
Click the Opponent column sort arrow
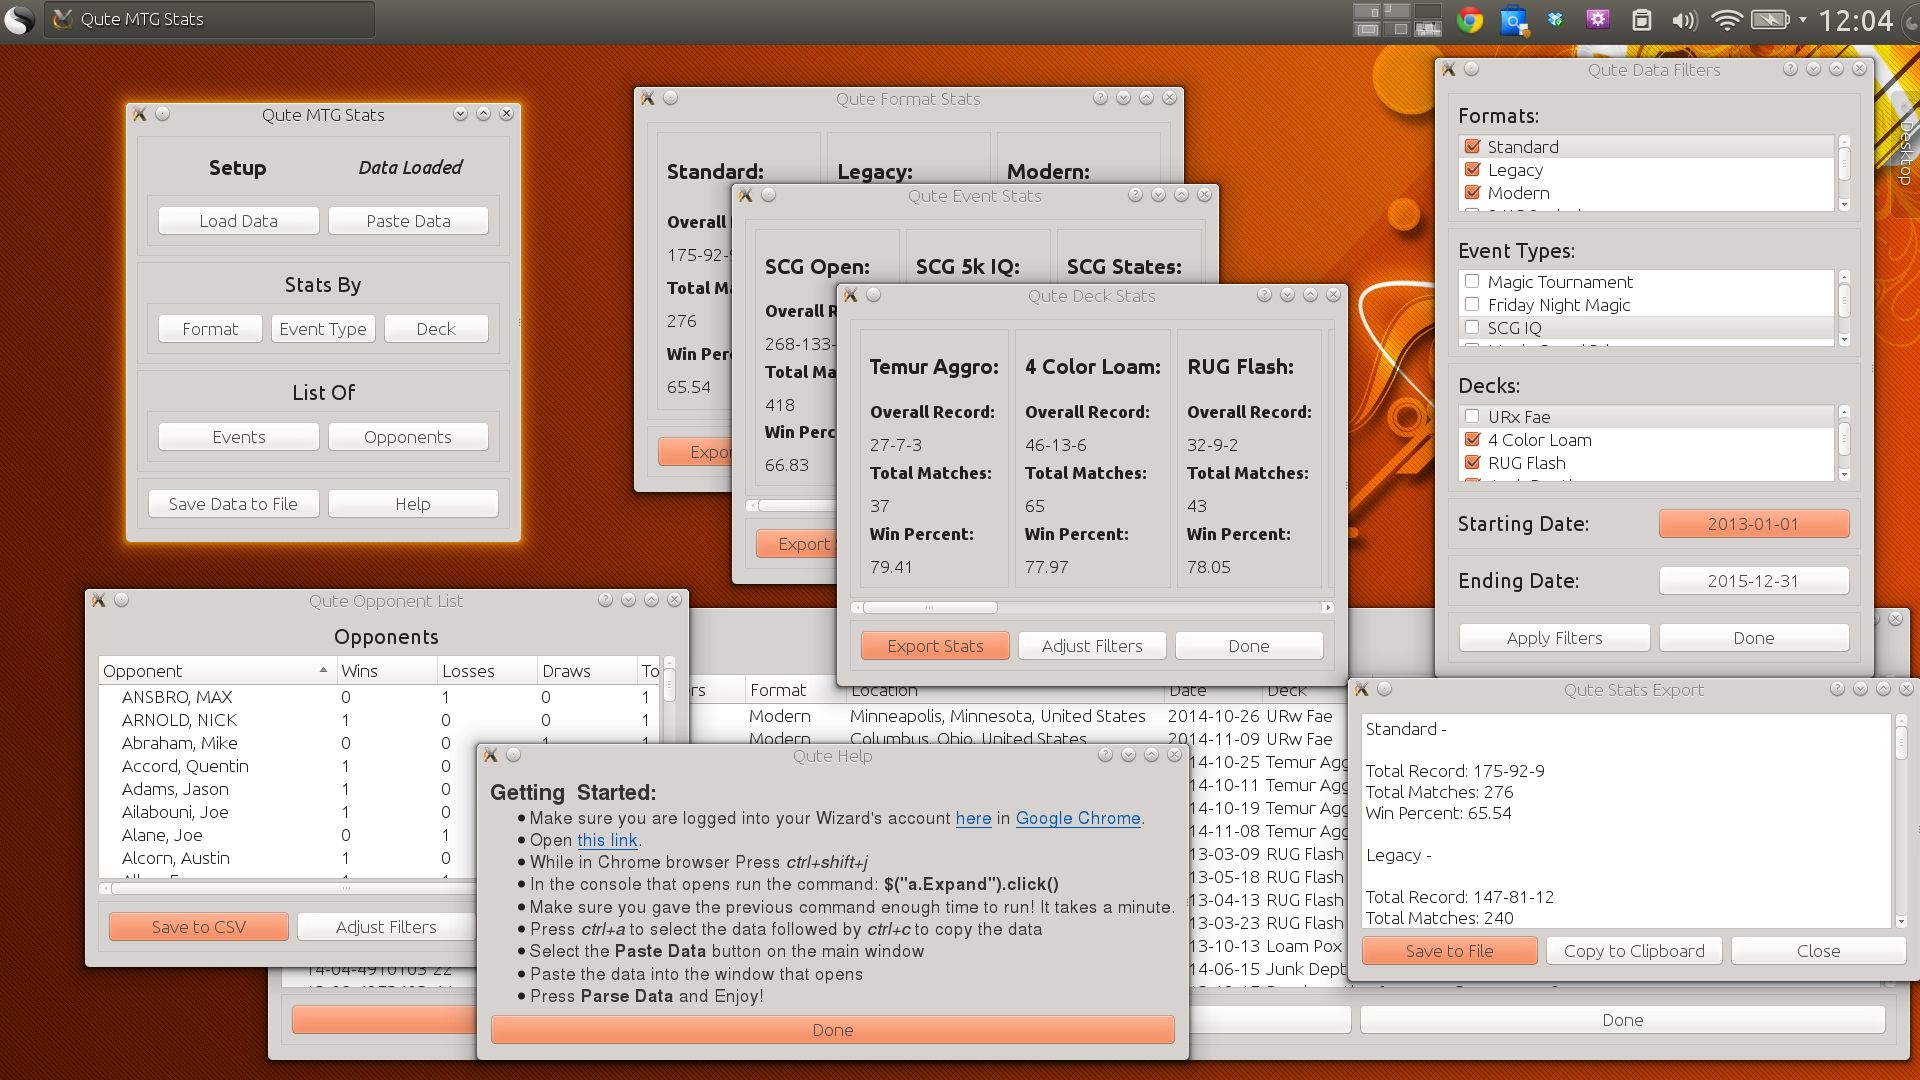323,671
